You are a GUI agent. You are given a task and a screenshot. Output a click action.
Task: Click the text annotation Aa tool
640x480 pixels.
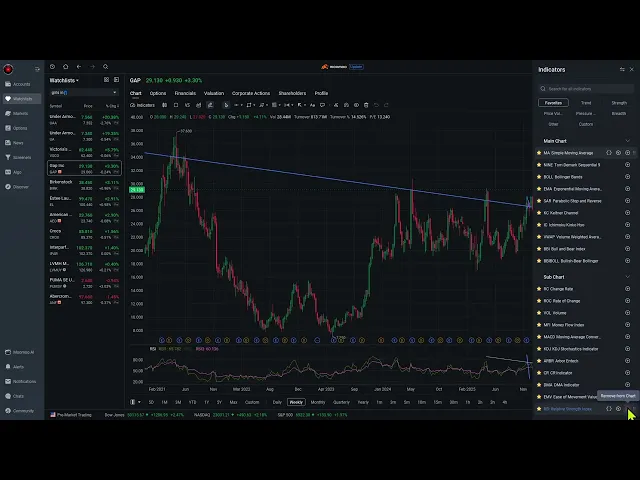coord(312,105)
